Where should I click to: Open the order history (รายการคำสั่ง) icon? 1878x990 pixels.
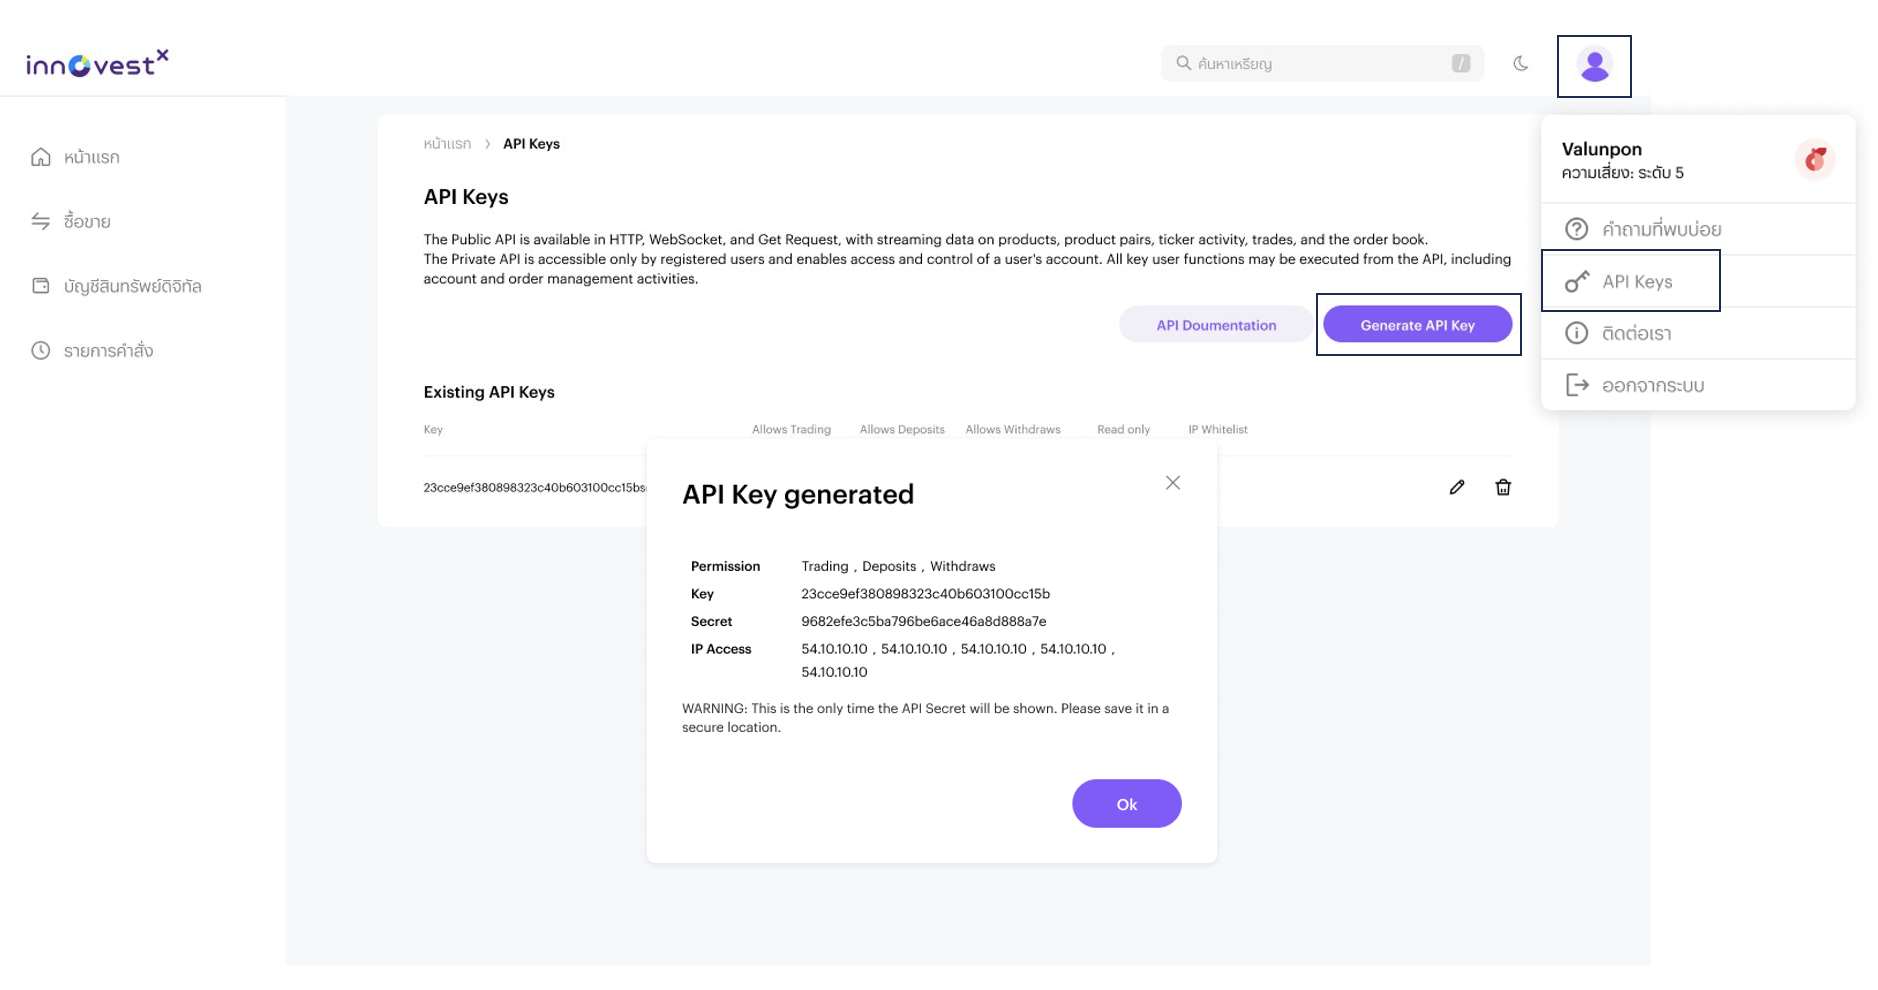click(40, 350)
